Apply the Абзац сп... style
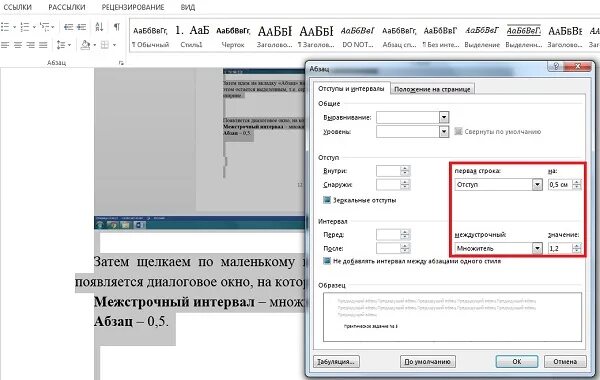This screenshot has height=380, width=600. point(399,37)
